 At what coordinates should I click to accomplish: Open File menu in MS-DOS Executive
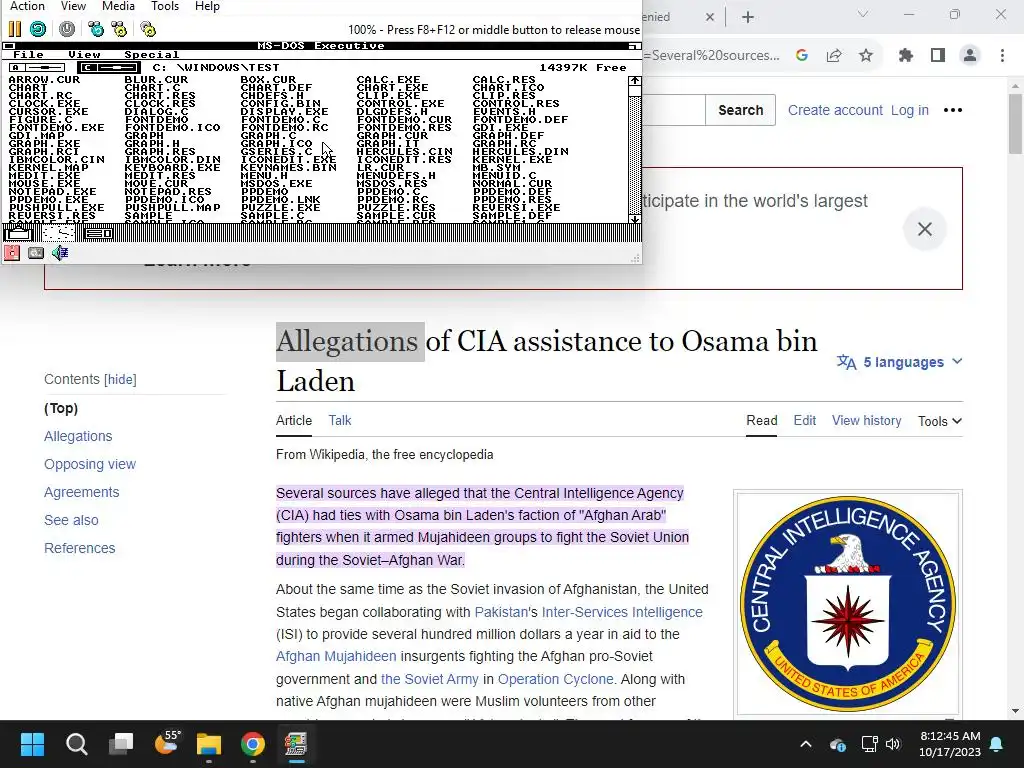point(29,55)
